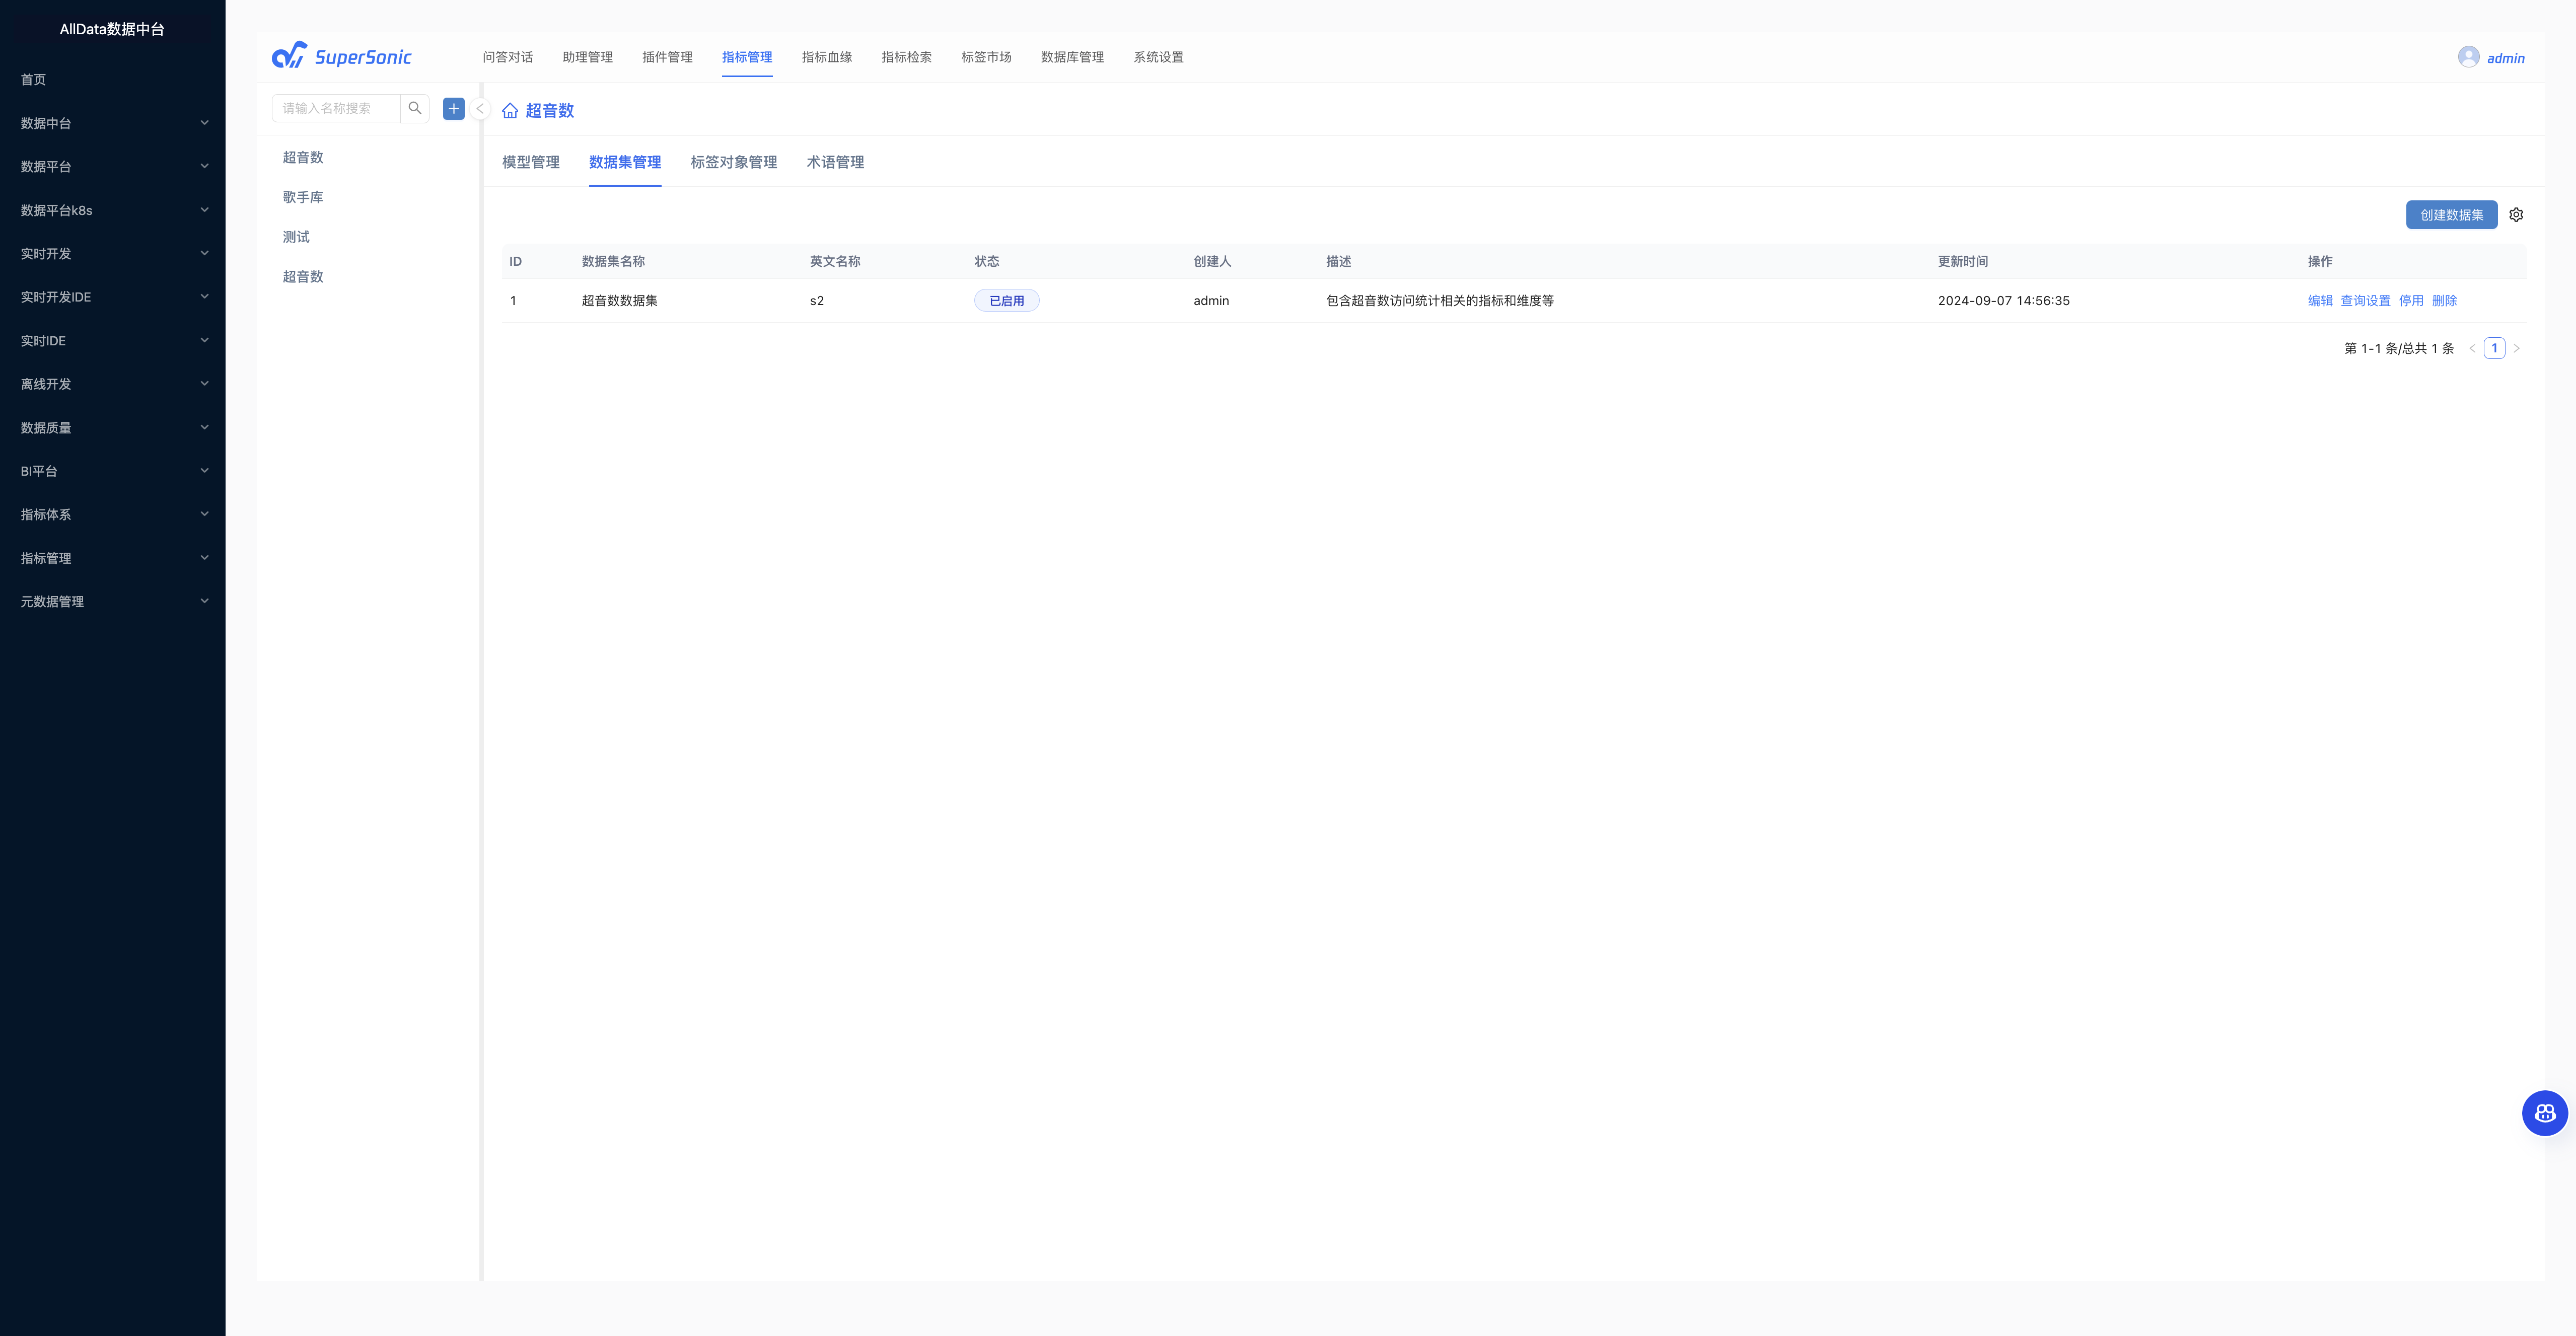The height and width of the screenshot is (1336, 2576).
Task: Open the 插件管理 top menu
Action: click(667, 57)
